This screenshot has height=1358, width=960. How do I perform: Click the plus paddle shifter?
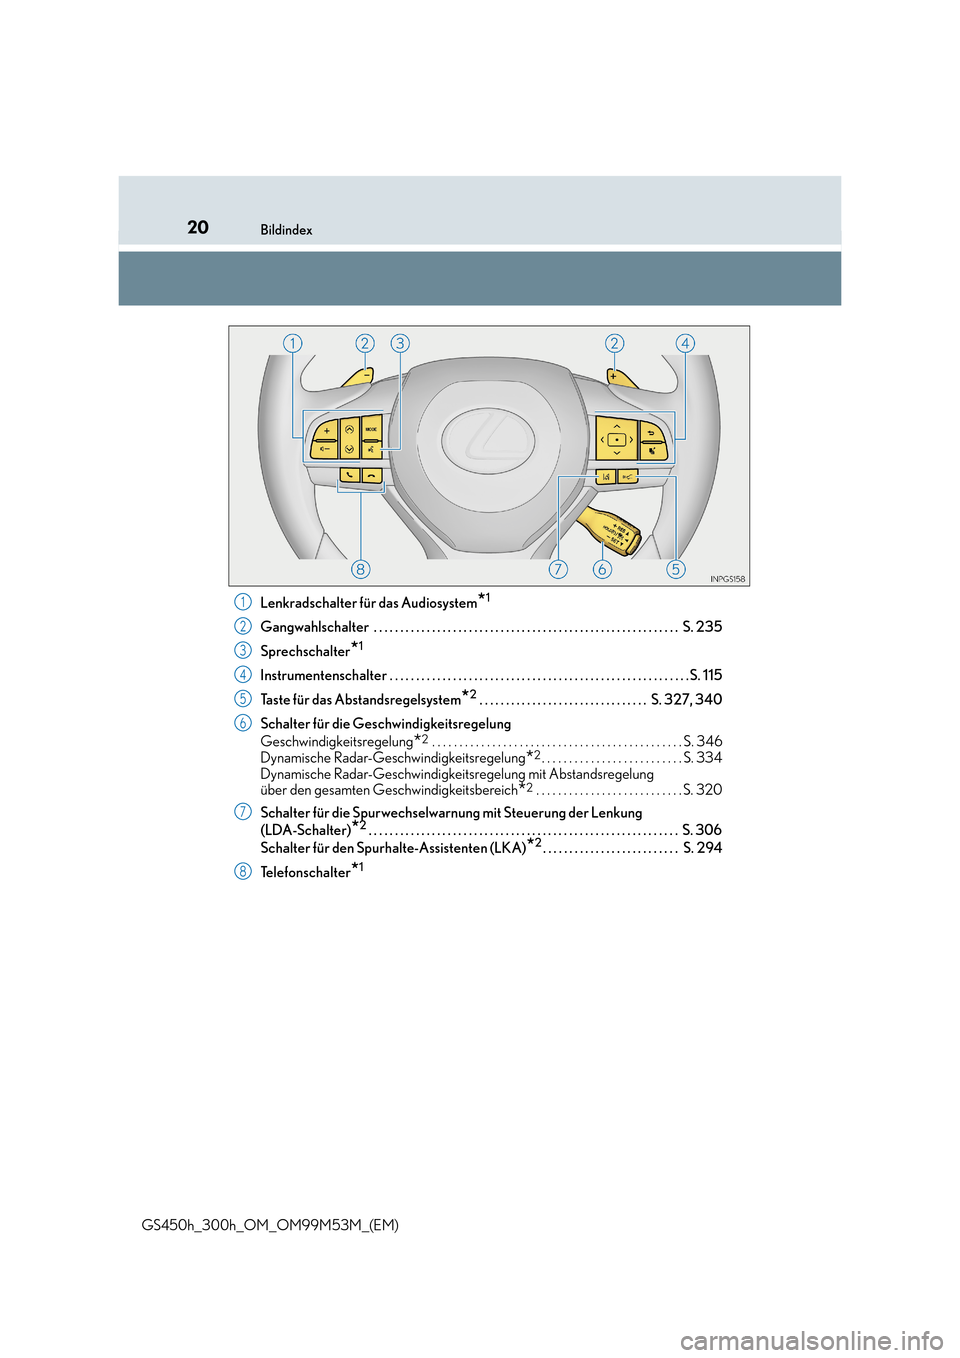click(x=621, y=377)
